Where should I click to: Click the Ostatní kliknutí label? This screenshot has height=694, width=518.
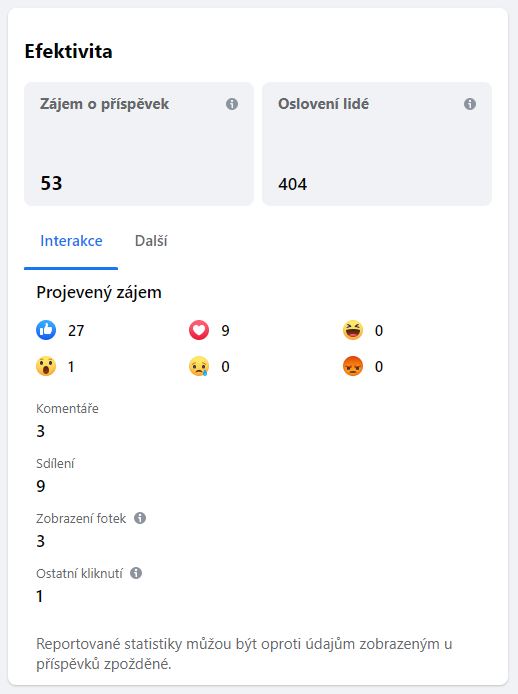click(79, 573)
